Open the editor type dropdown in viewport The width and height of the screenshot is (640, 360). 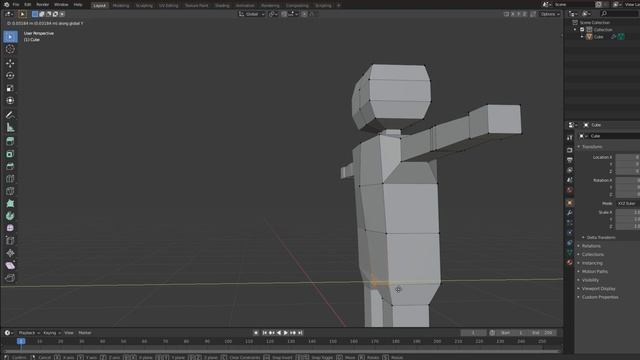[9, 14]
